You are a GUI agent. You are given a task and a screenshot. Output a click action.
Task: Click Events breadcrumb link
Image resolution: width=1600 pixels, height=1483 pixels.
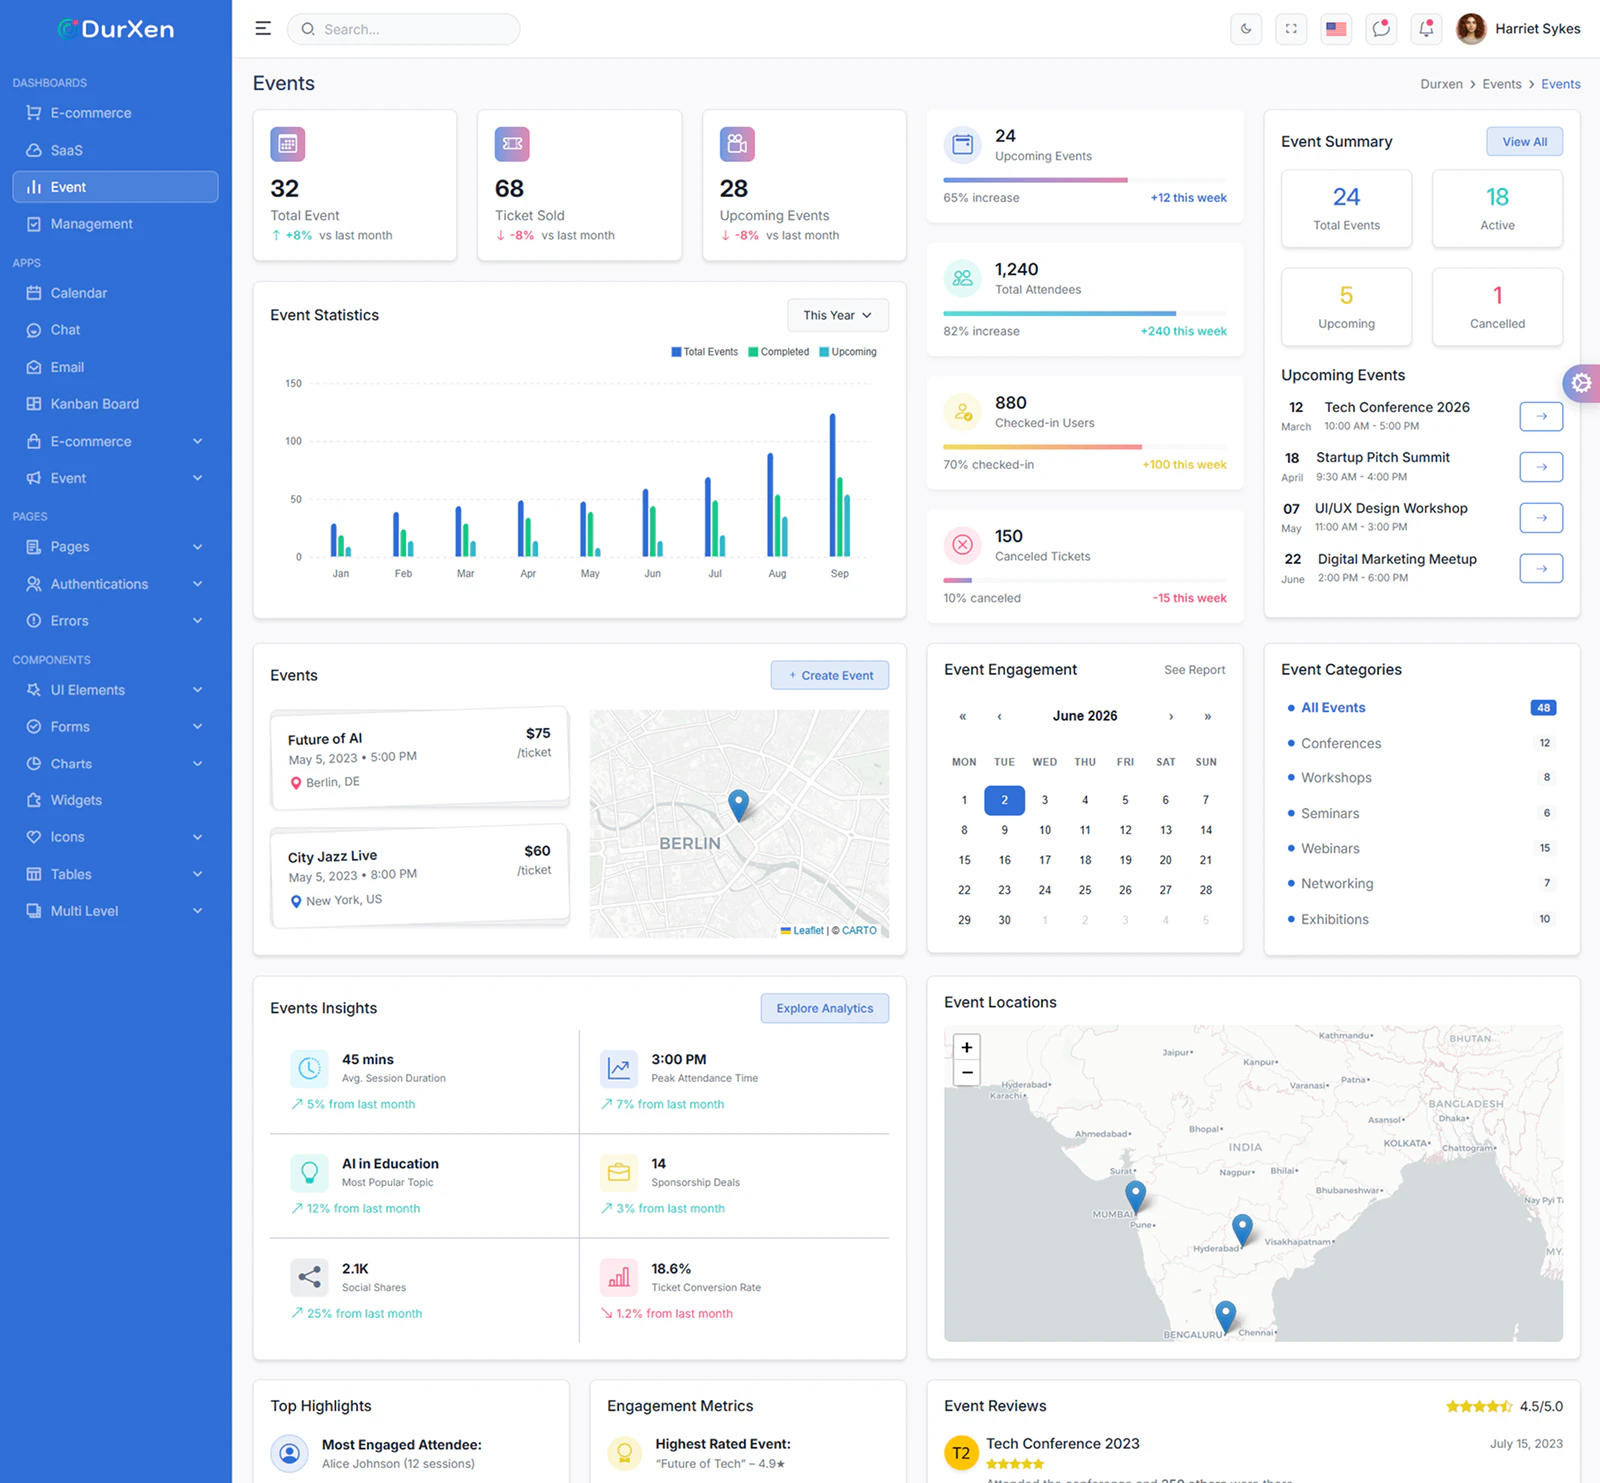pos(1502,84)
